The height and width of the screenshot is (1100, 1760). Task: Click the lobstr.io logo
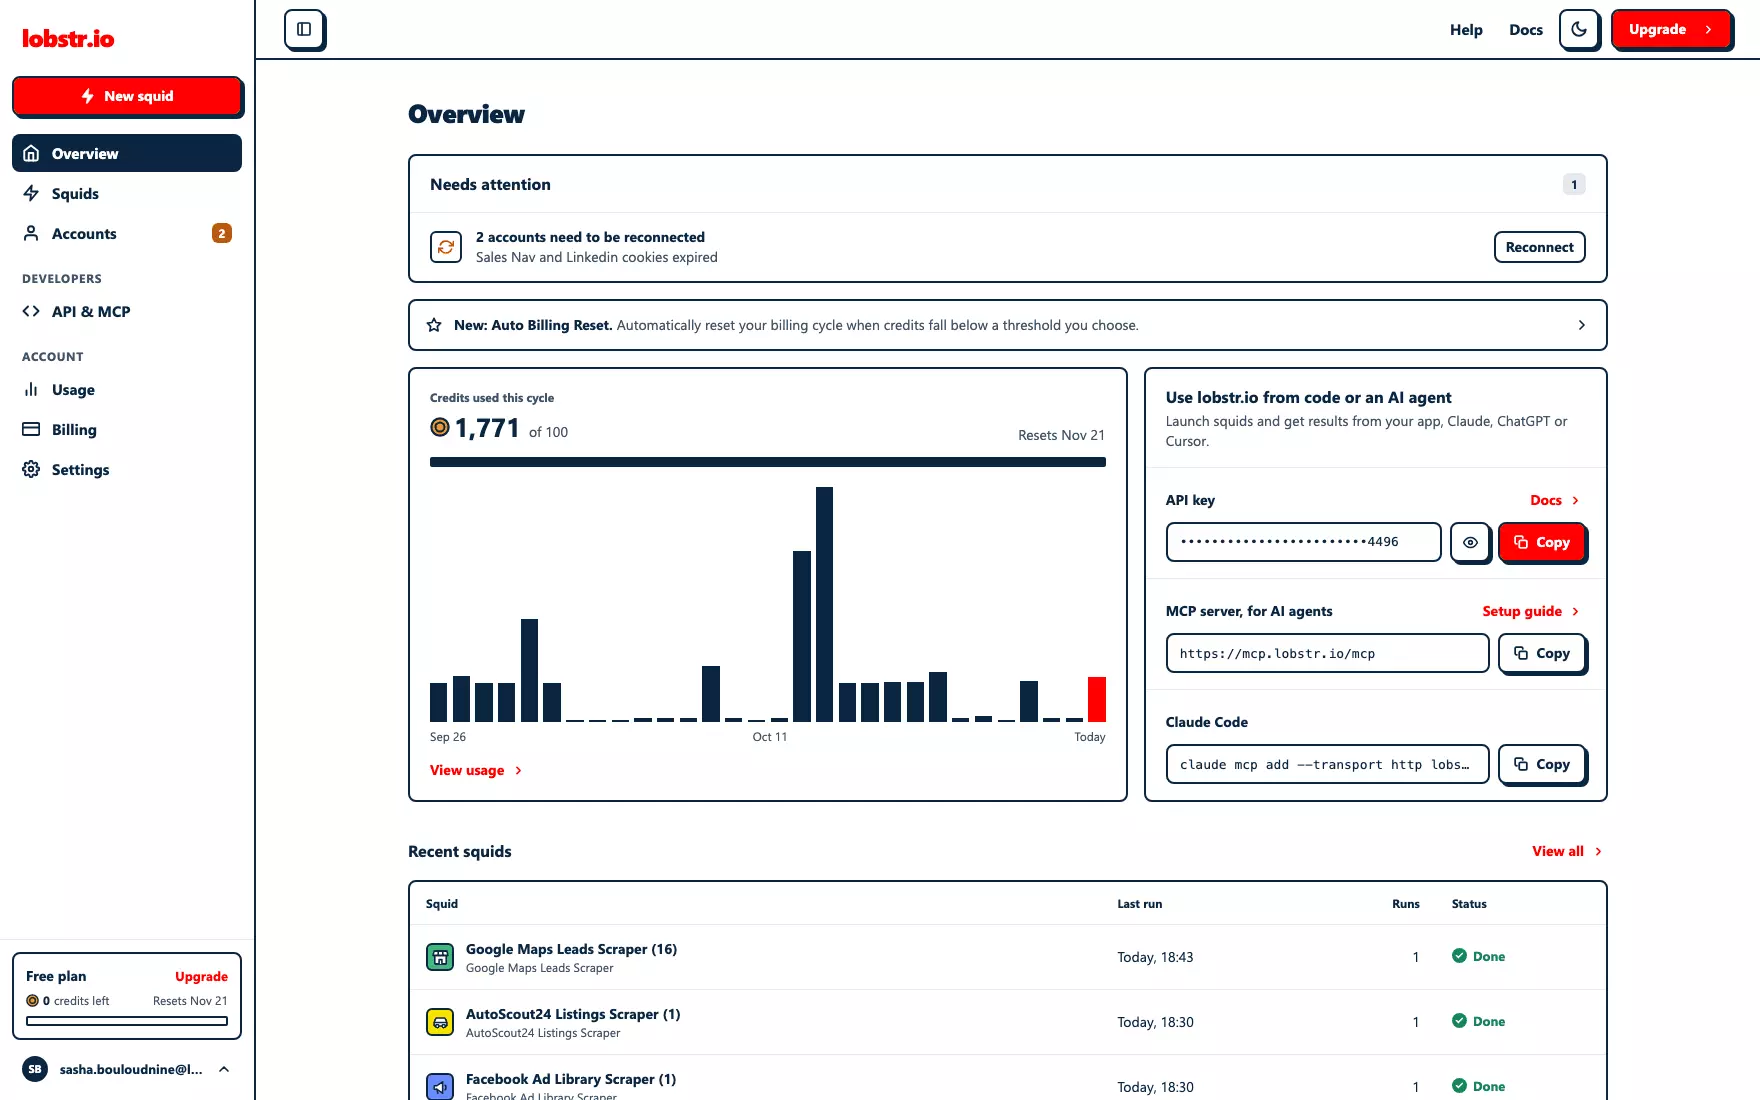(68, 39)
